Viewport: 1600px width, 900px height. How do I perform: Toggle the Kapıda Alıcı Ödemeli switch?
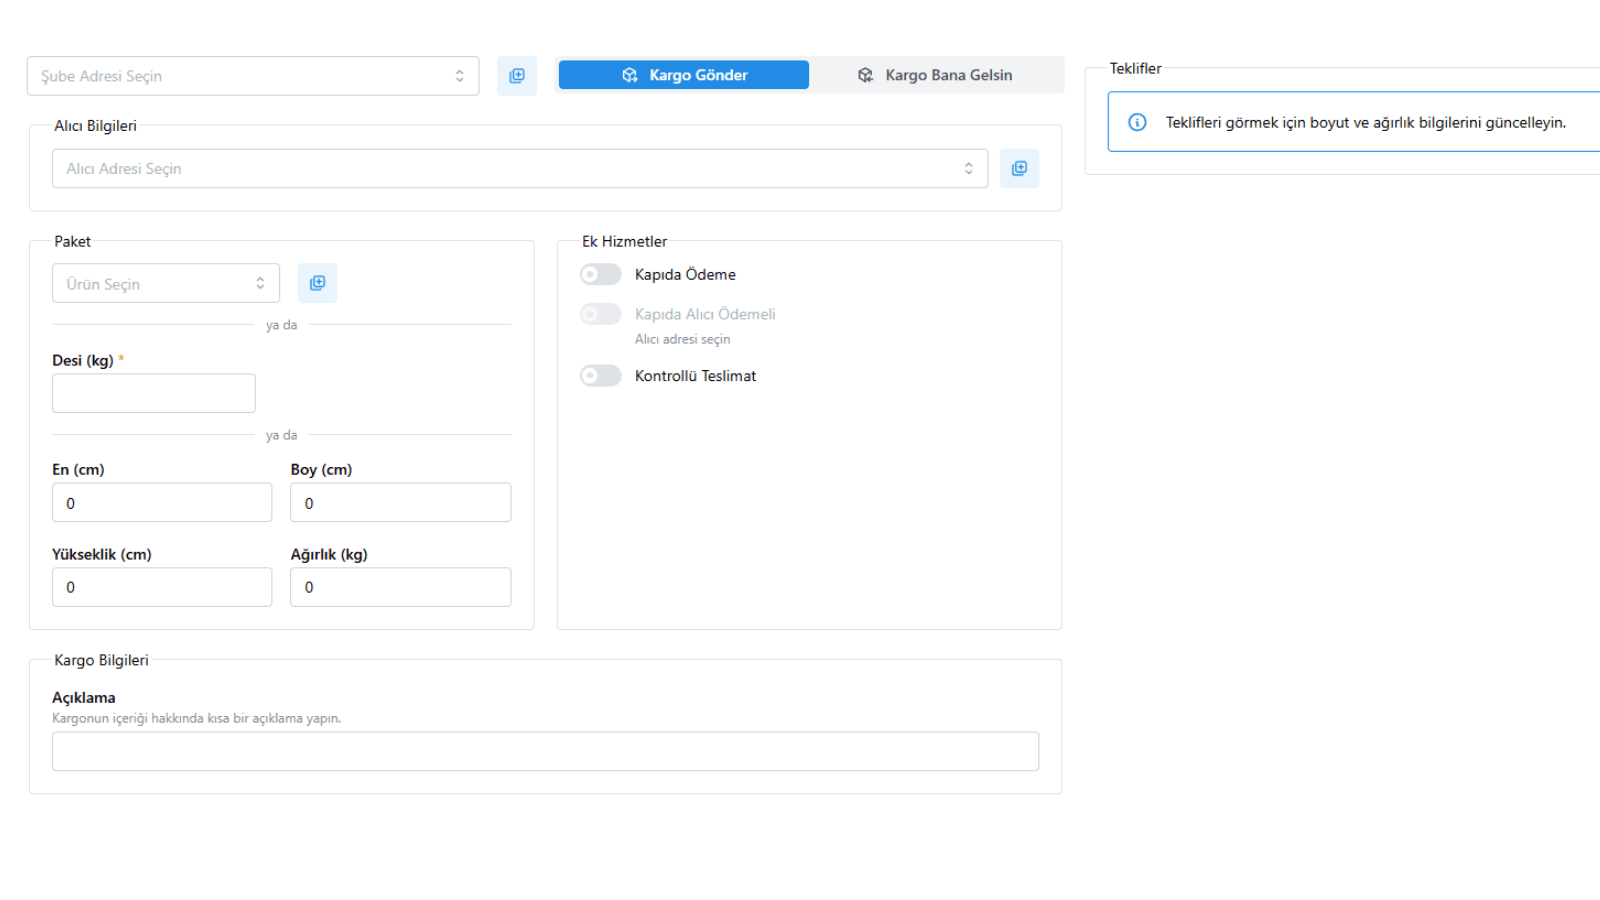[x=601, y=314]
